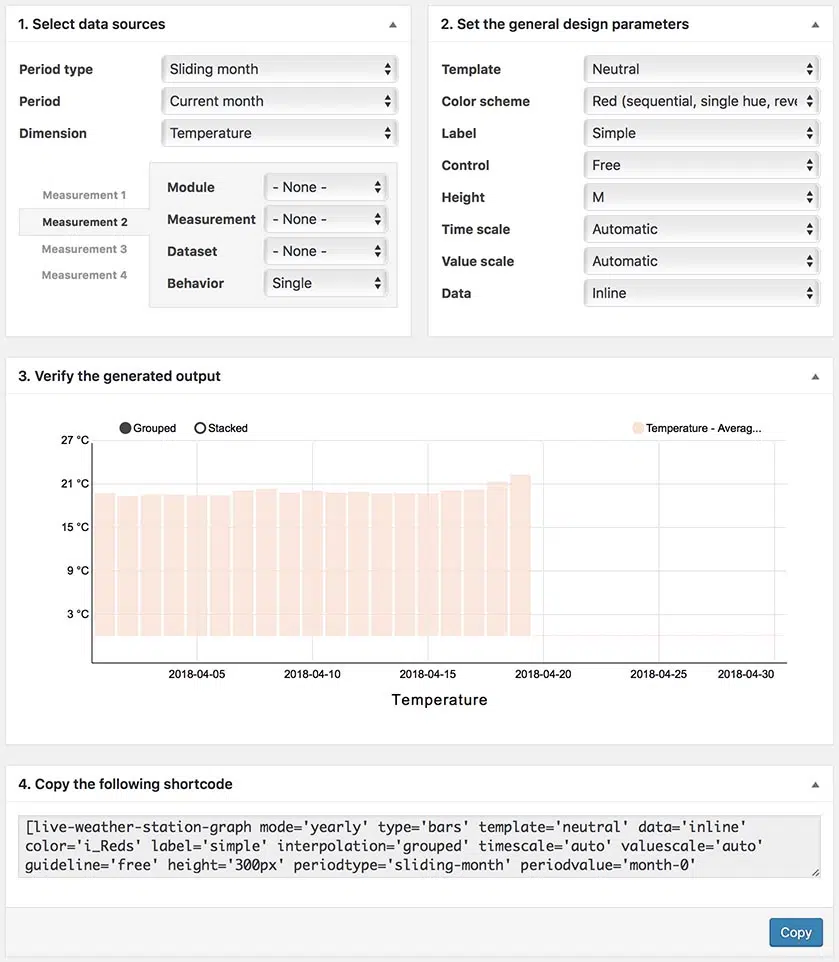Click the 2018-04-30 x-axis date label
This screenshot has width=839, height=962.
[746, 674]
